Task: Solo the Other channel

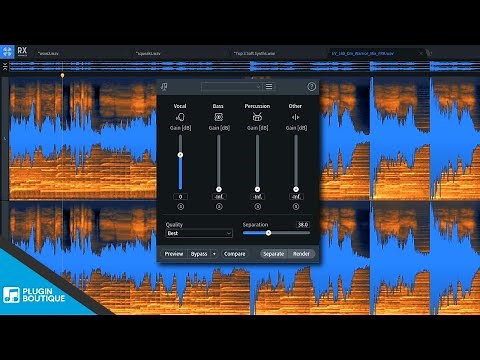Action: click(296, 207)
